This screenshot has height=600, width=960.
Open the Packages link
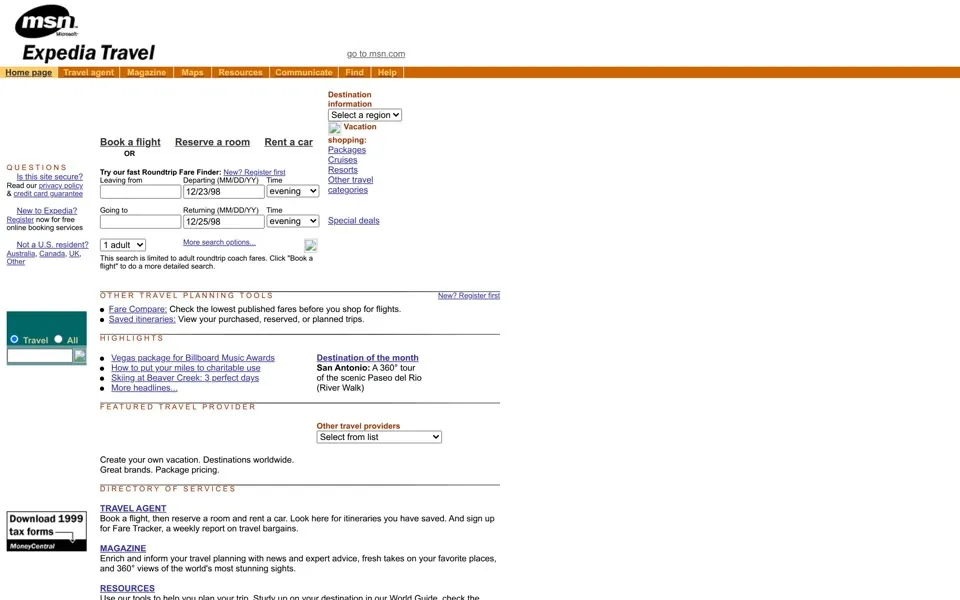[347, 150]
